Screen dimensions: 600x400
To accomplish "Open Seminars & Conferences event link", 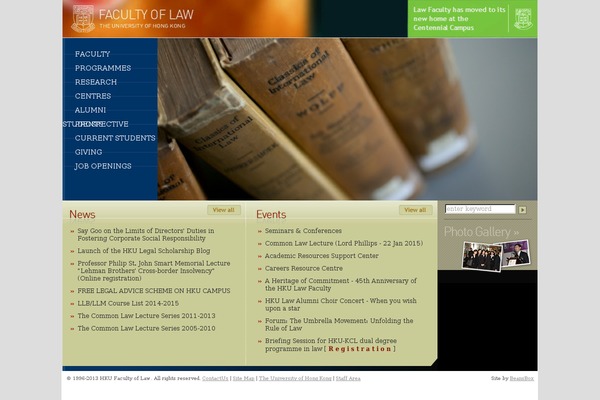I will pyautogui.click(x=303, y=231).
